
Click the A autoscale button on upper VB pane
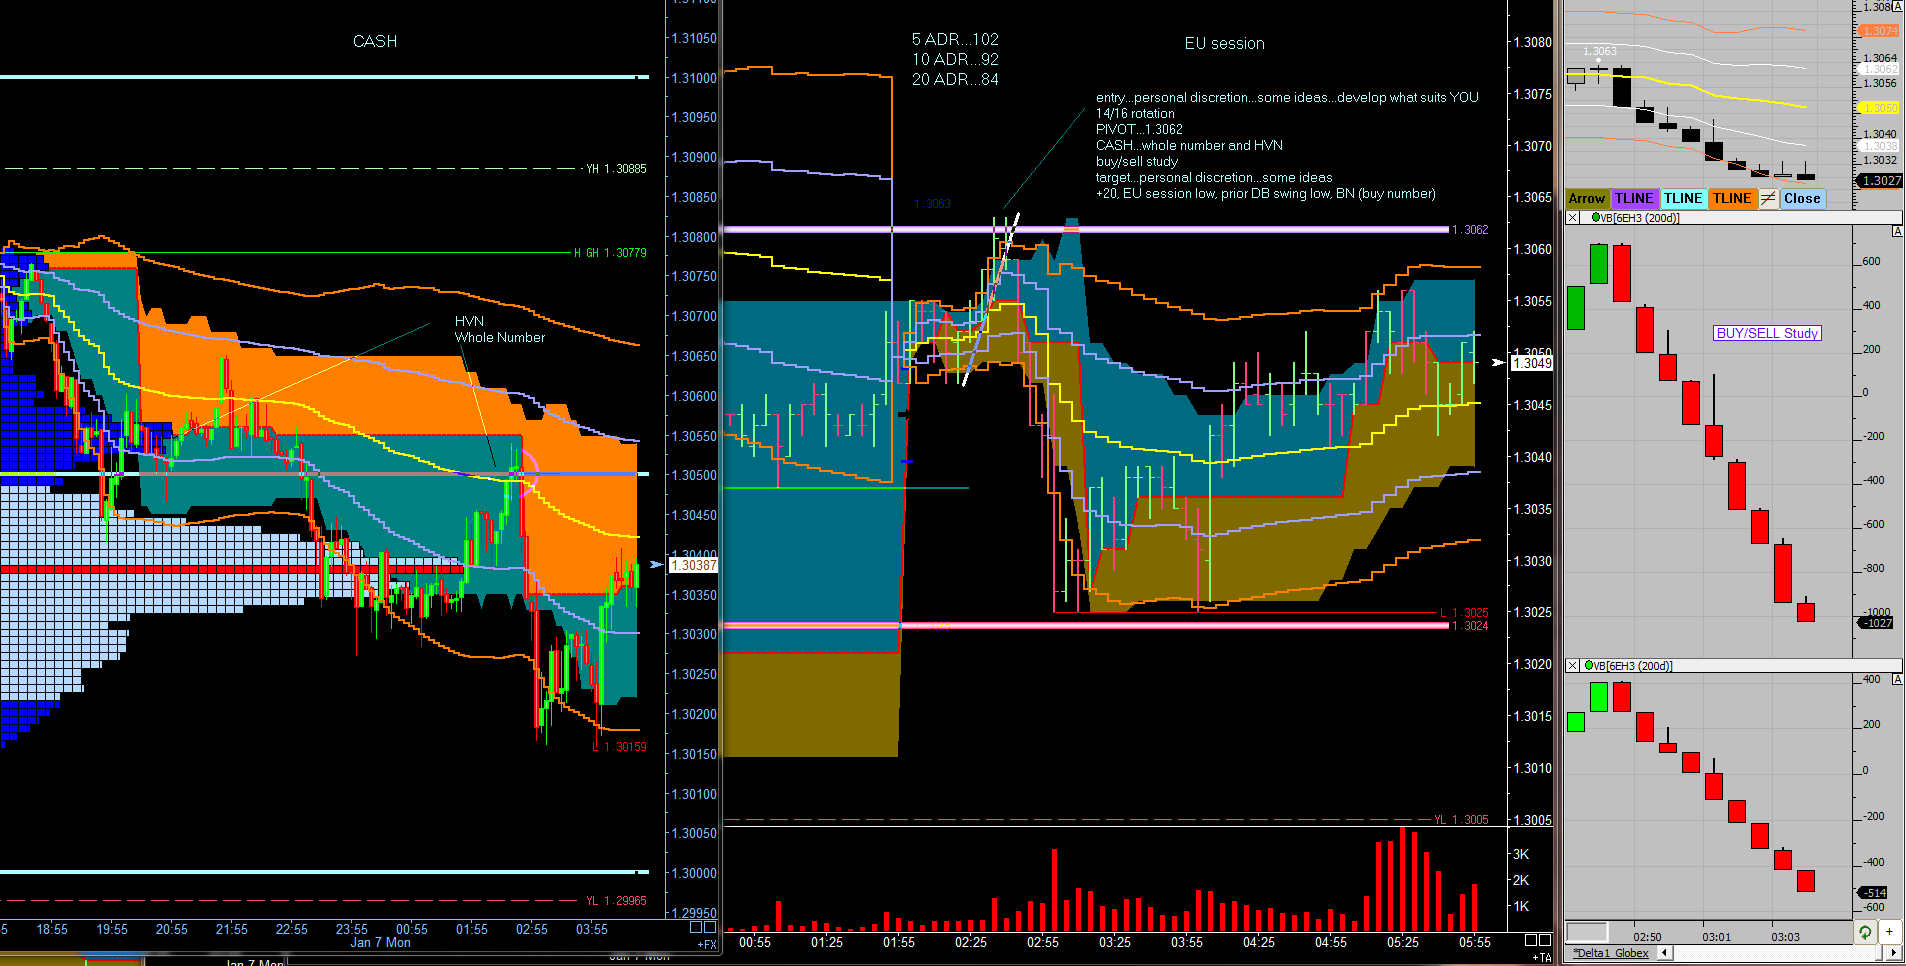click(x=1897, y=232)
